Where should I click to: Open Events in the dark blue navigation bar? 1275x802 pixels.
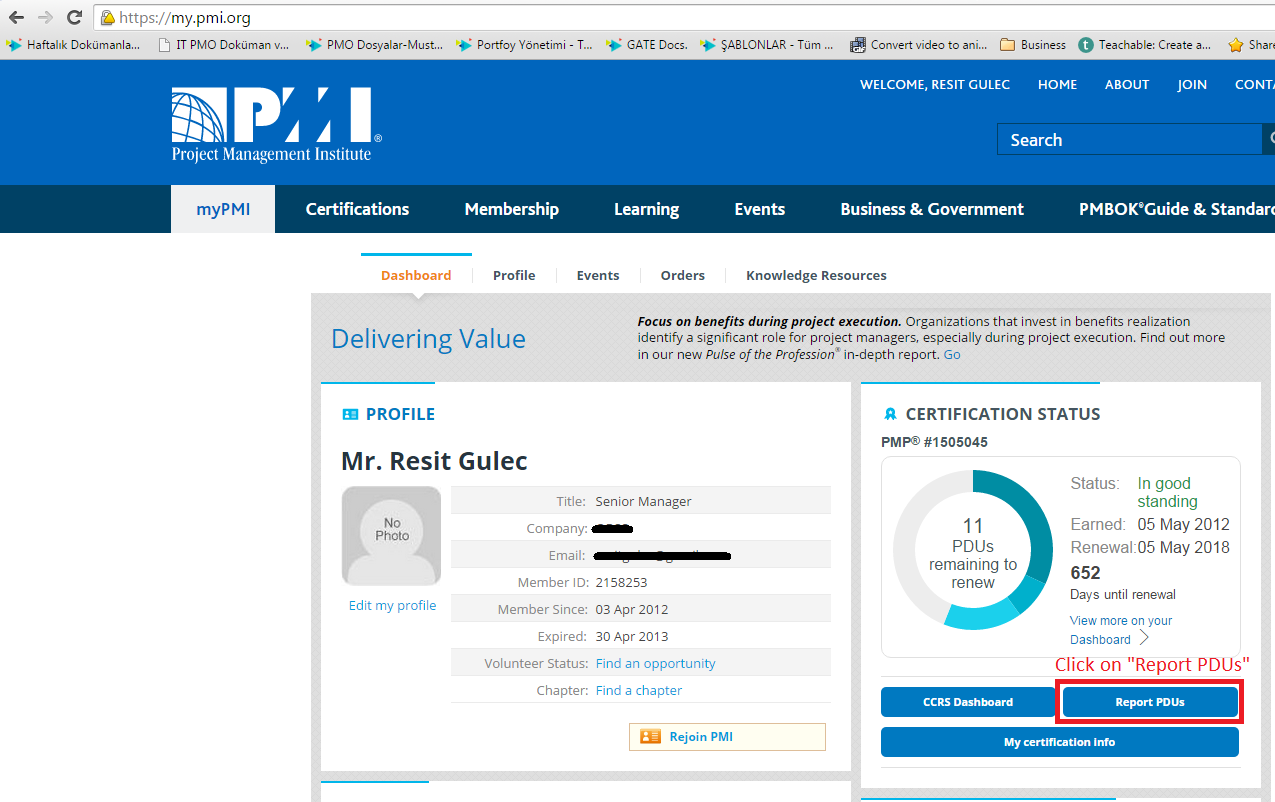pos(760,209)
